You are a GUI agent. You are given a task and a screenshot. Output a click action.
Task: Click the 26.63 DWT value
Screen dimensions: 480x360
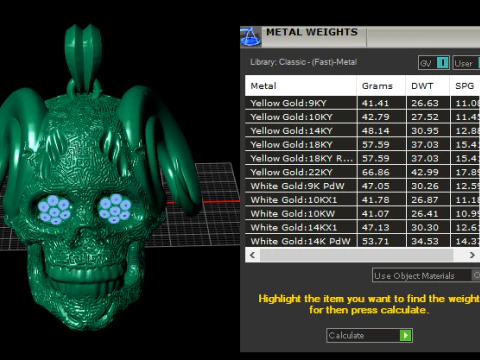tap(425, 103)
